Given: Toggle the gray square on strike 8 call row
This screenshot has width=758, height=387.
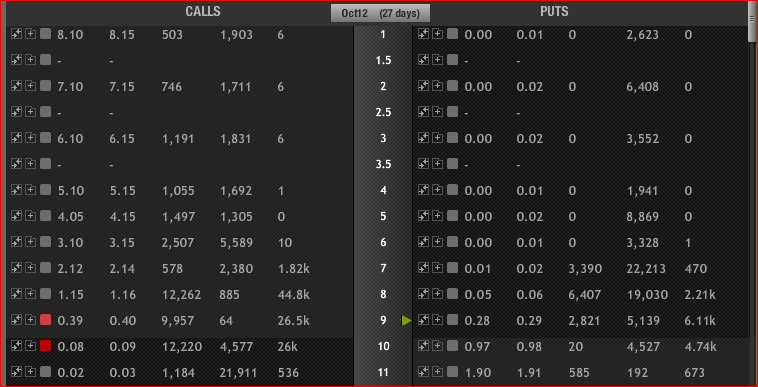Looking at the screenshot, I should click(x=45, y=293).
